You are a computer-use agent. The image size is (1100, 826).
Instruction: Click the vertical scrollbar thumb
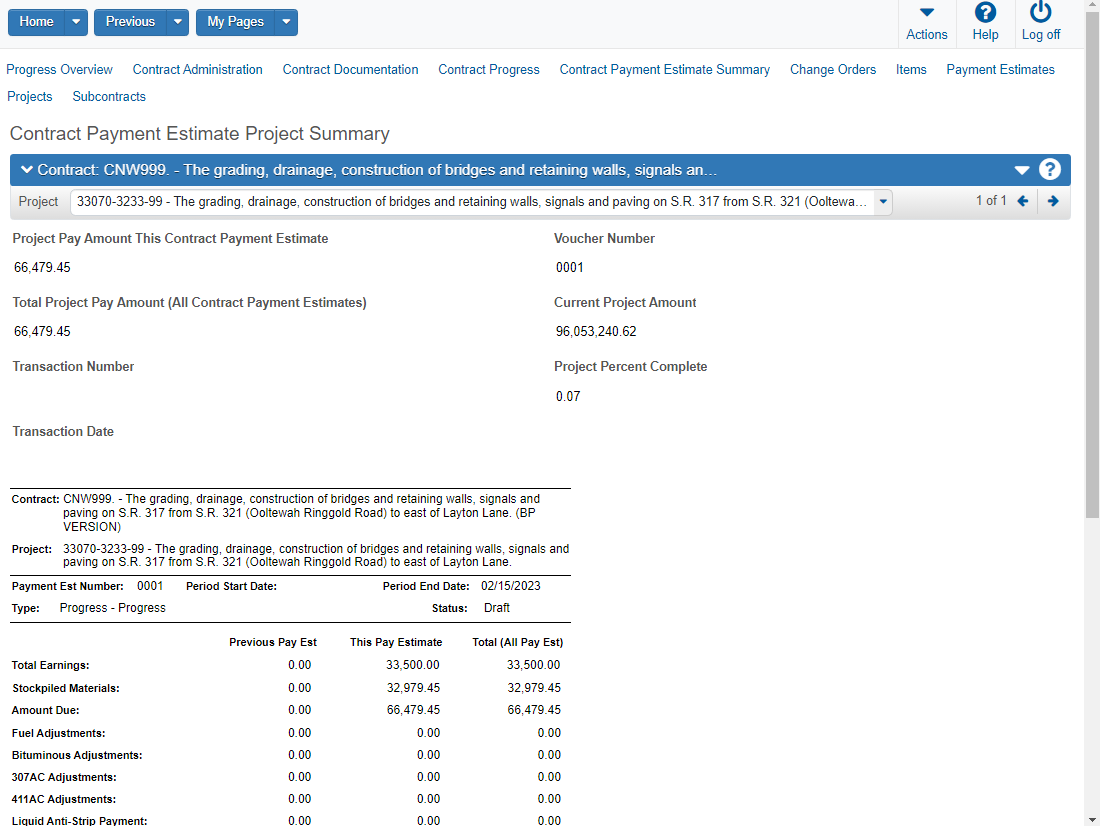click(x=1092, y=264)
